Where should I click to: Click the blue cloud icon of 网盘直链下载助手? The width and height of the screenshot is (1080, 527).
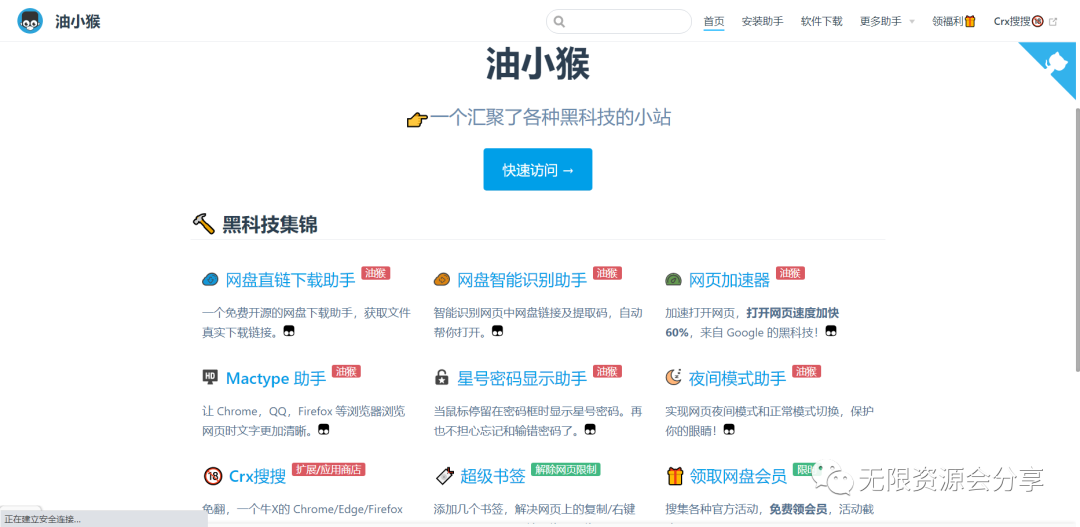210,280
